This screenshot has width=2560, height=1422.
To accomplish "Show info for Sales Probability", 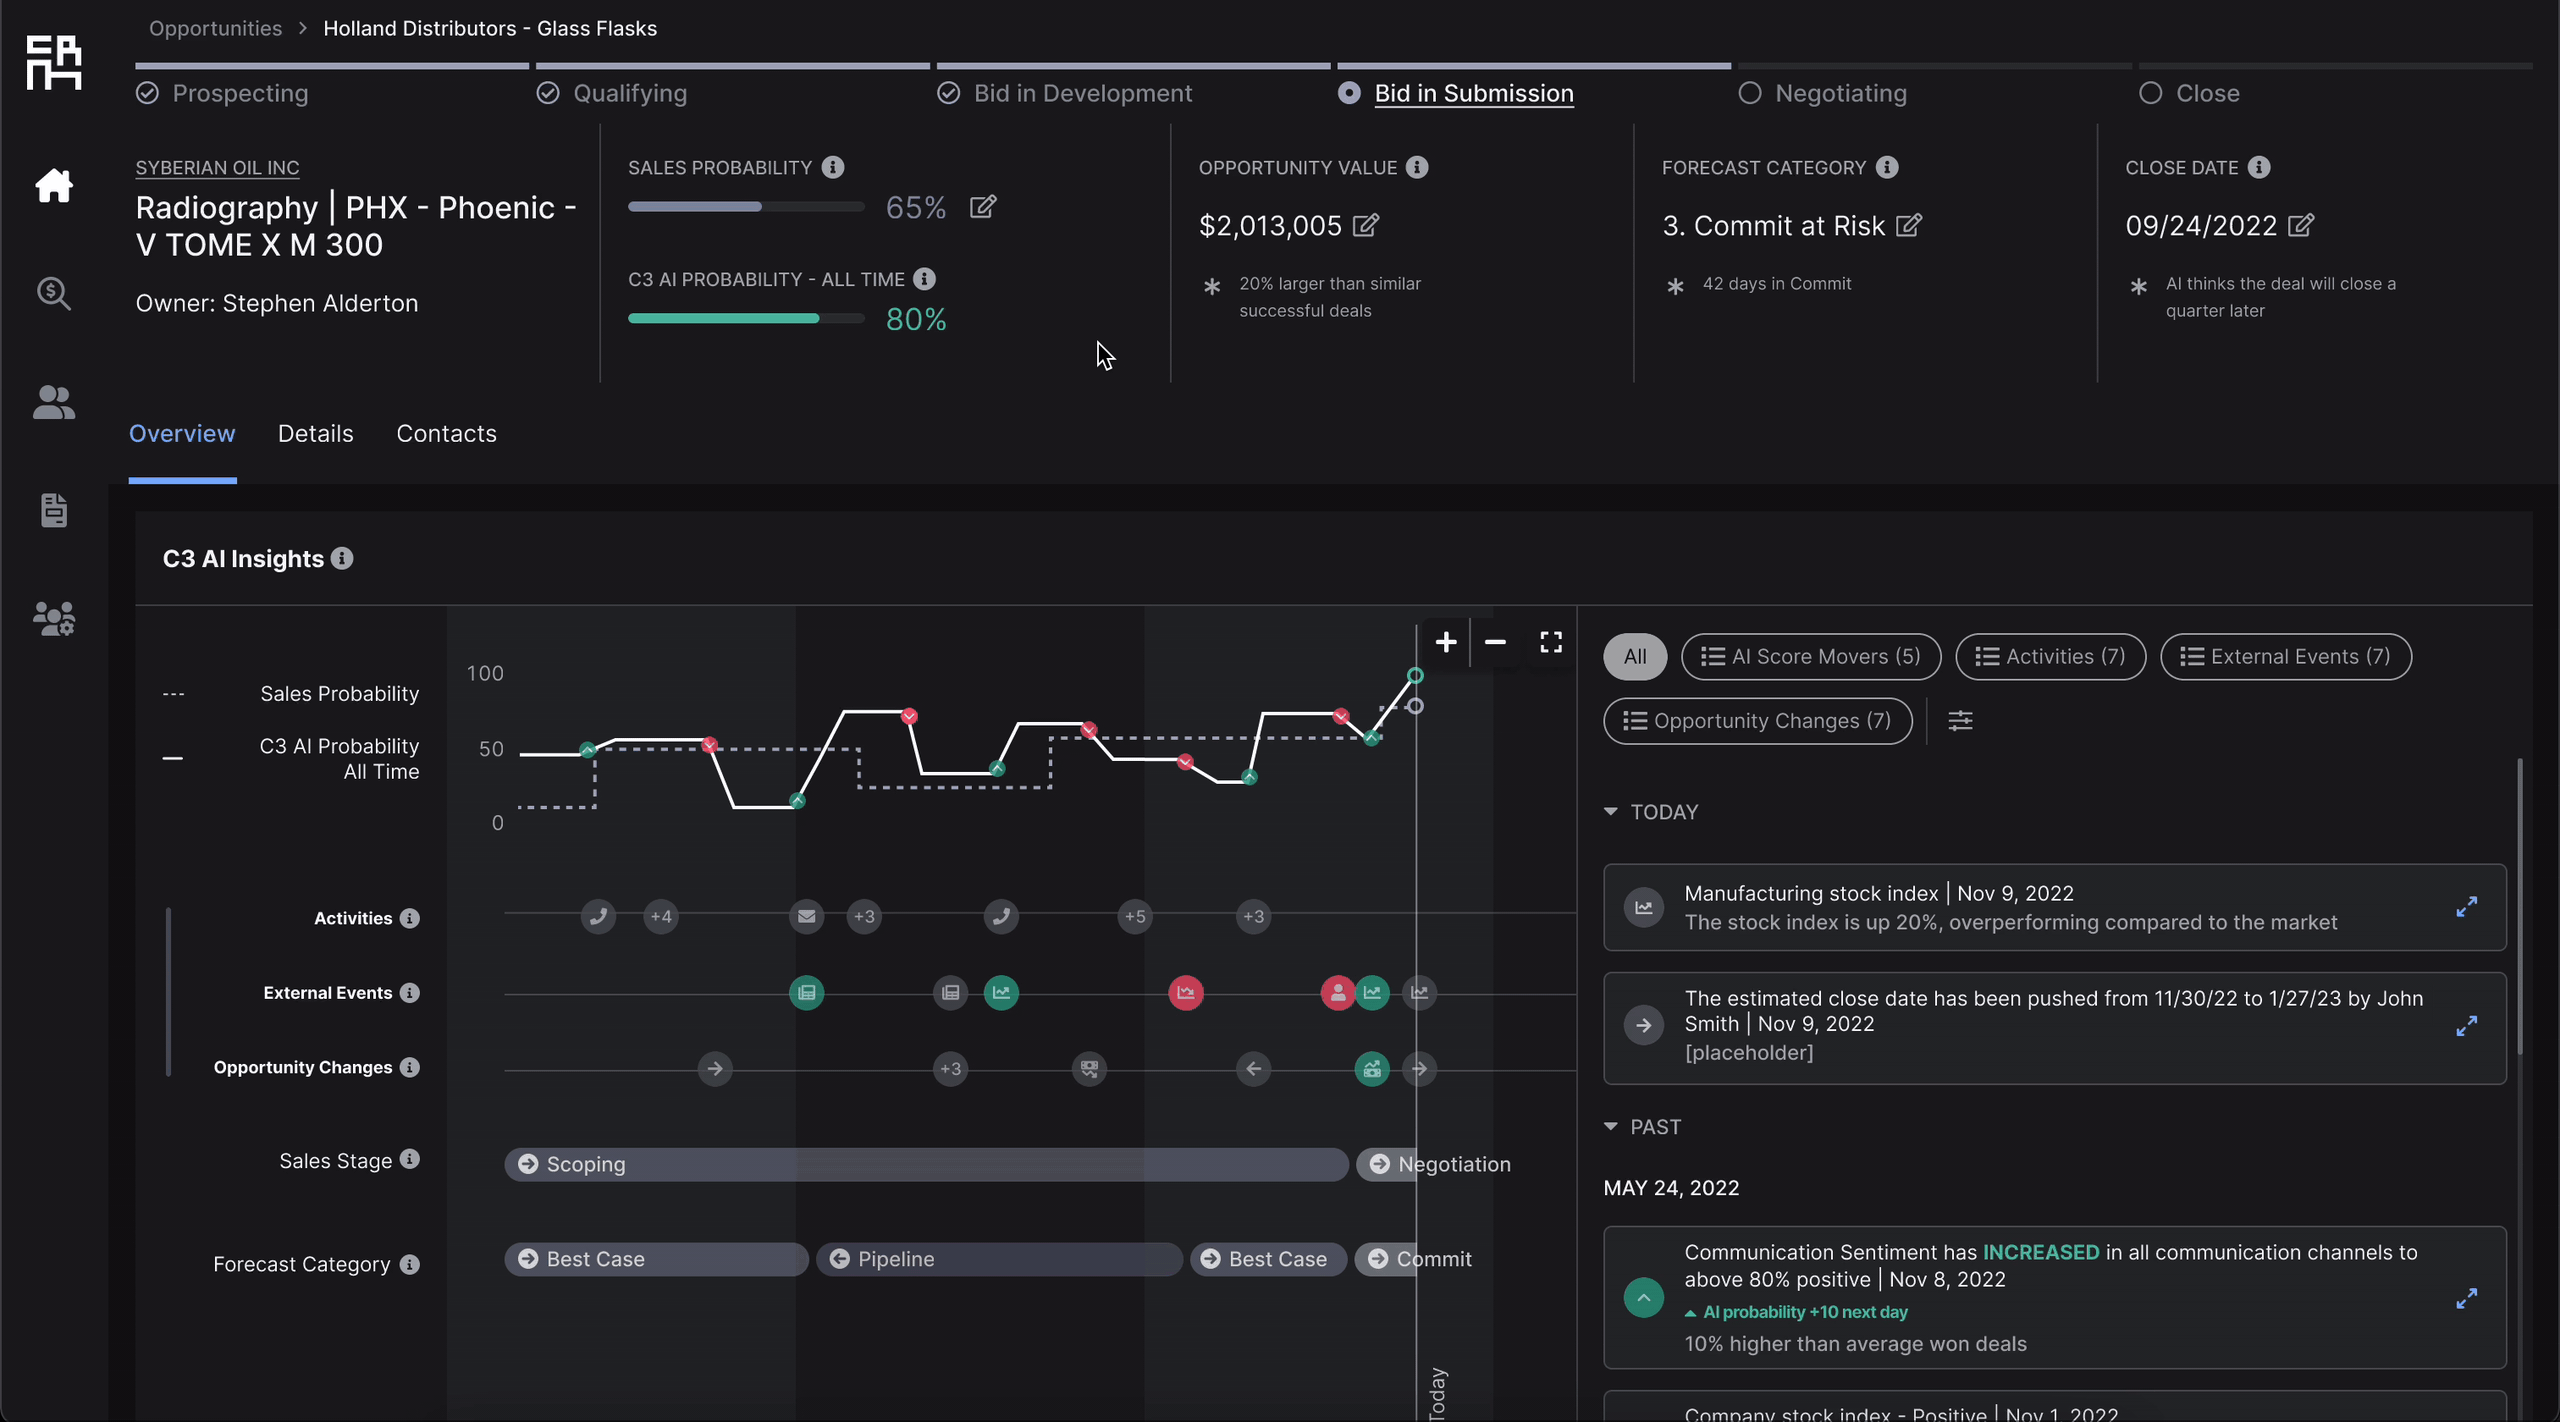I will (x=833, y=167).
